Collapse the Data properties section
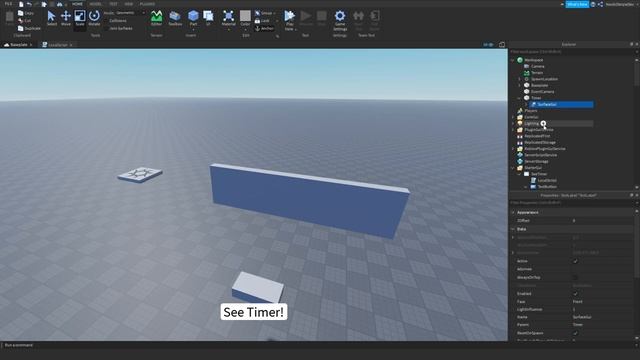This screenshot has width=640, height=360. pyautogui.click(x=513, y=229)
